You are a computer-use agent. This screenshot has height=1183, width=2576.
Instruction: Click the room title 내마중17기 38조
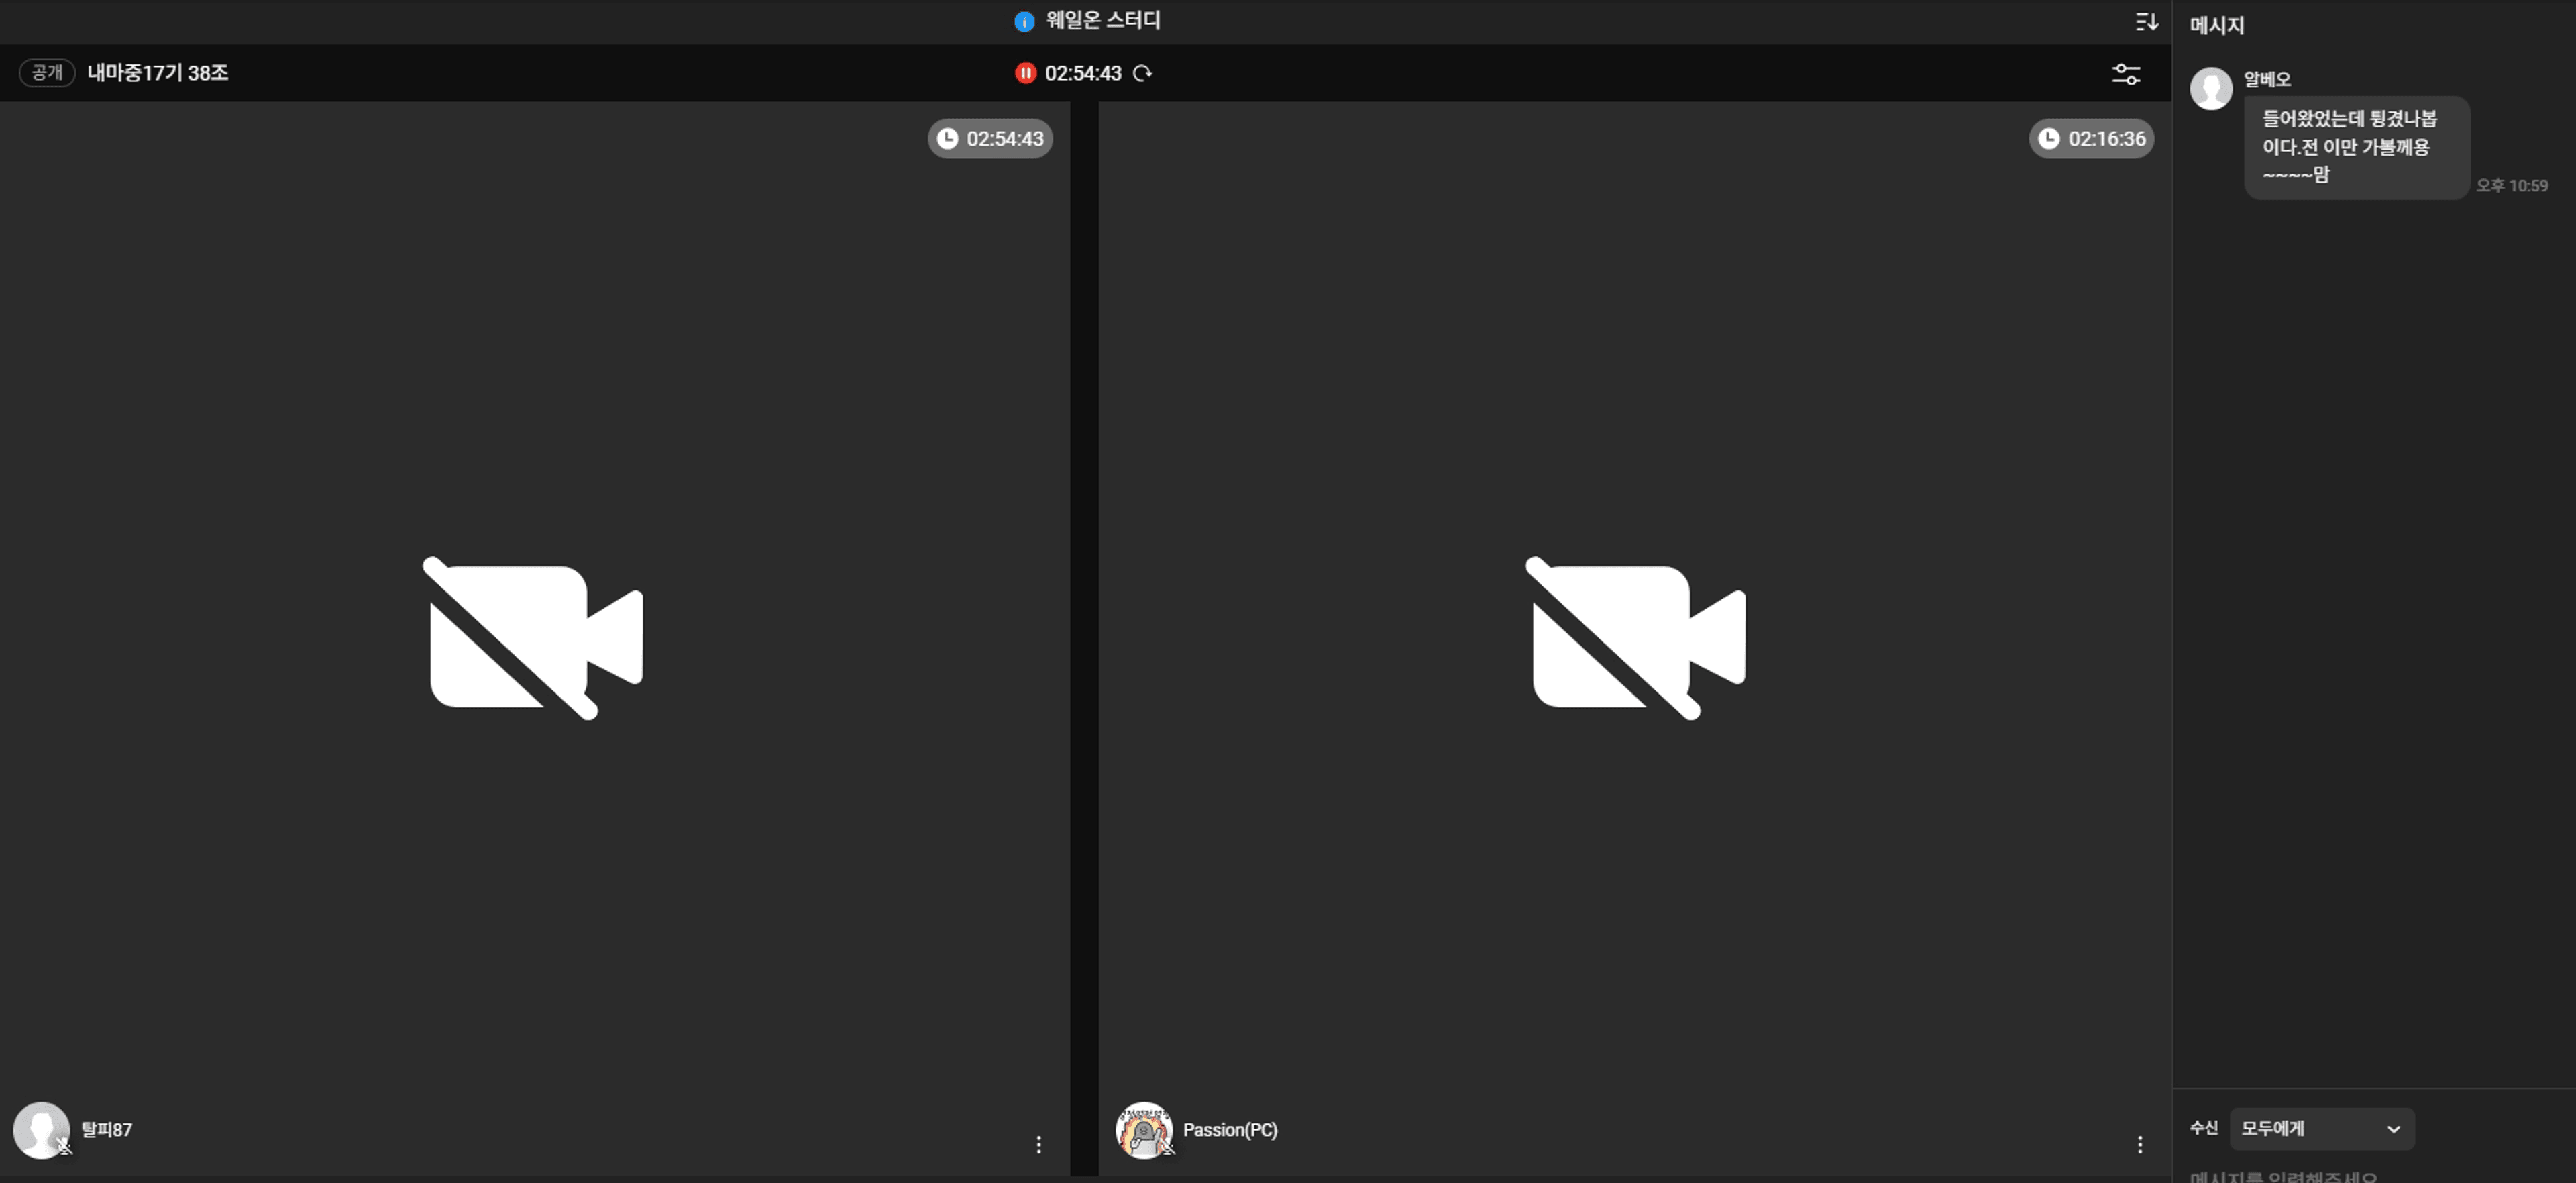coord(157,73)
